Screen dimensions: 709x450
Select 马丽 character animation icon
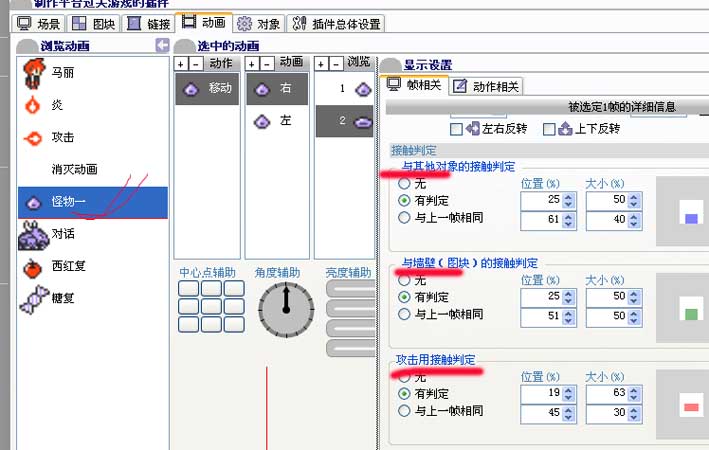[x=34, y=73]
